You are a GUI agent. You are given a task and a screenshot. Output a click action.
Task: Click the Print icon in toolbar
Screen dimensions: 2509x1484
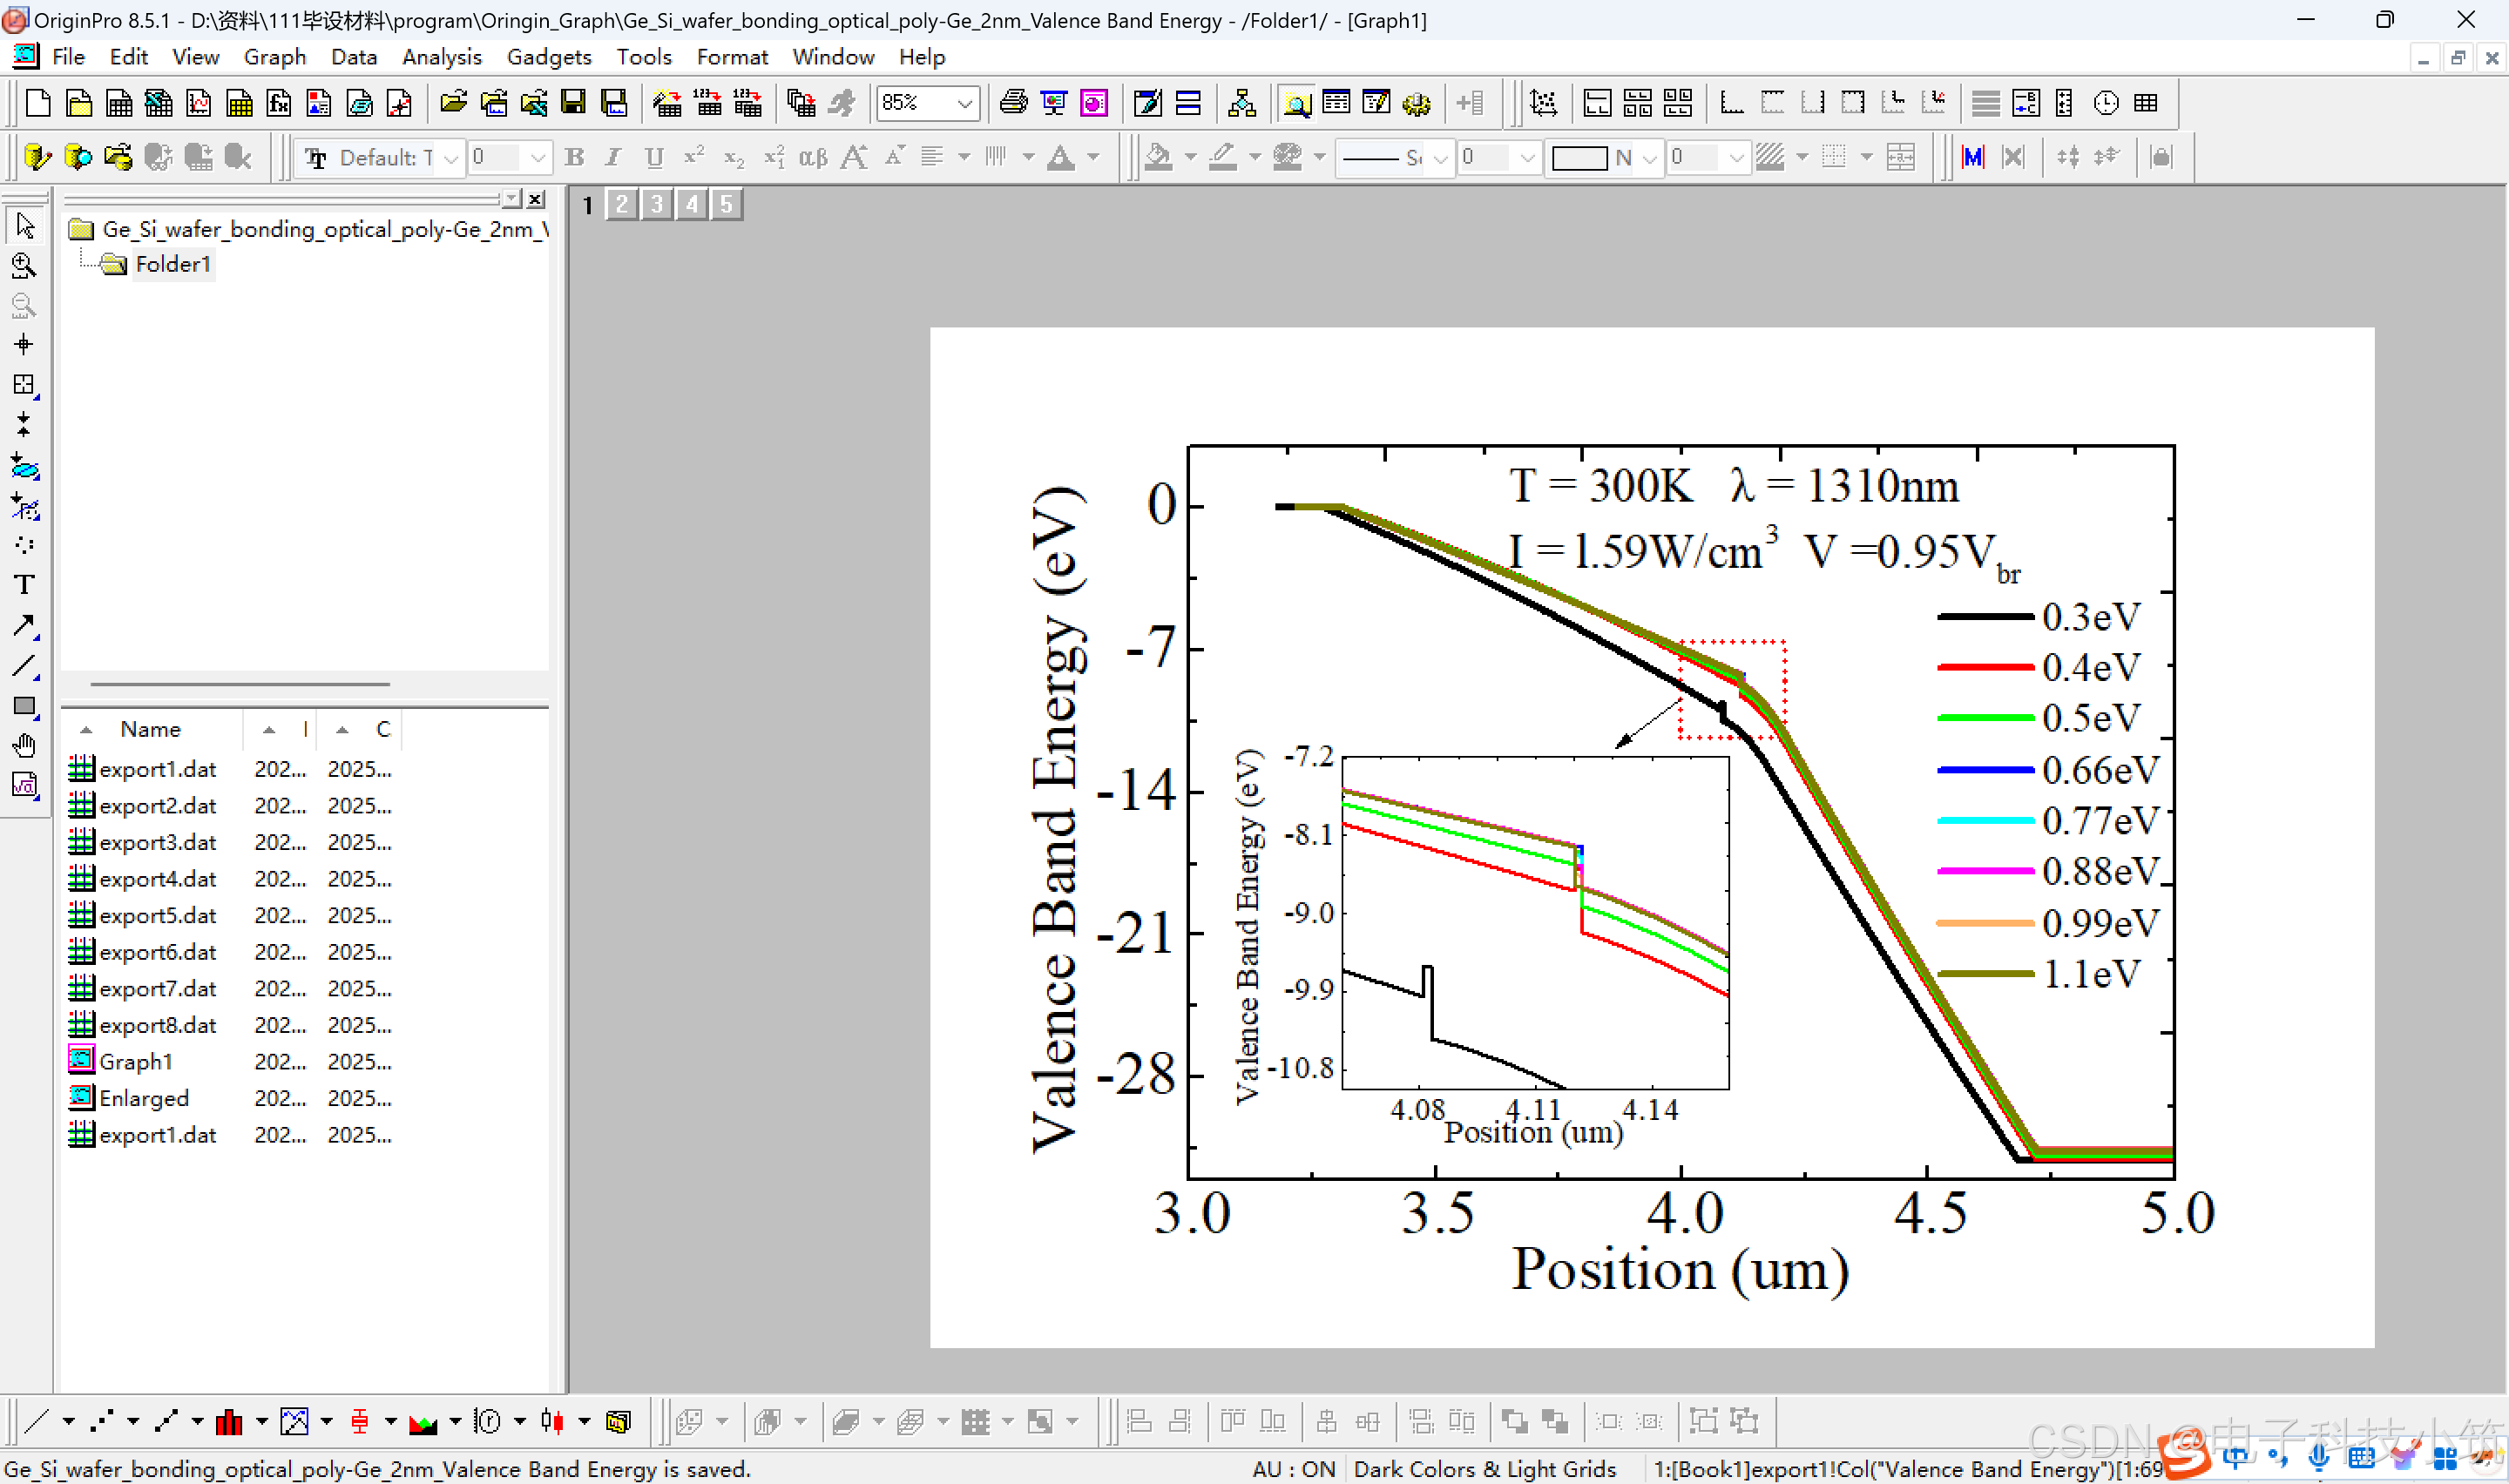click(1013, 103)
